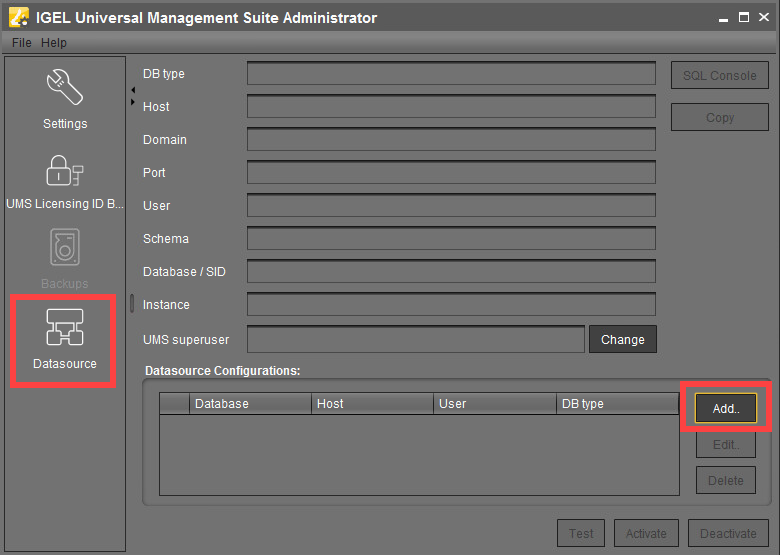Click the IGEL app logo in title bar
This screenshot has width=780, height=555.
18,17
